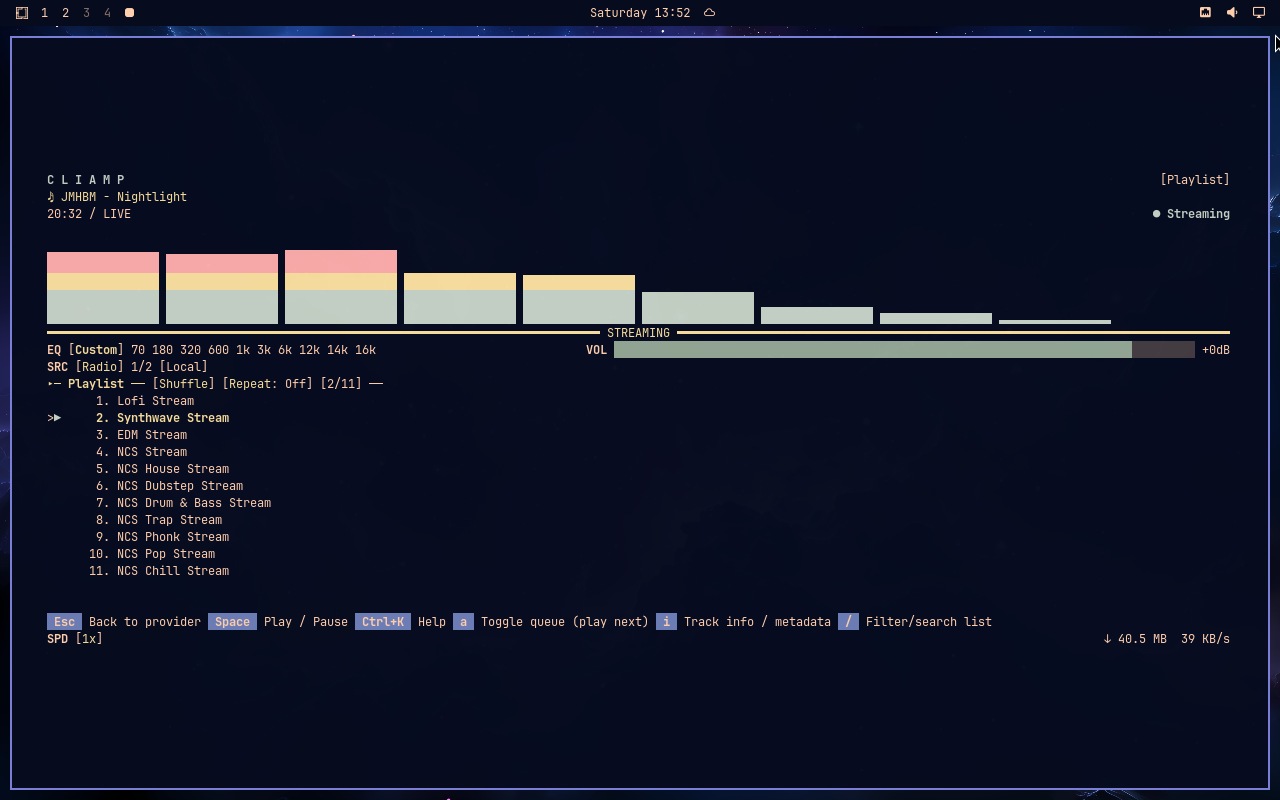
Task: Switch to workspace 3
Action: coord(86,13)
